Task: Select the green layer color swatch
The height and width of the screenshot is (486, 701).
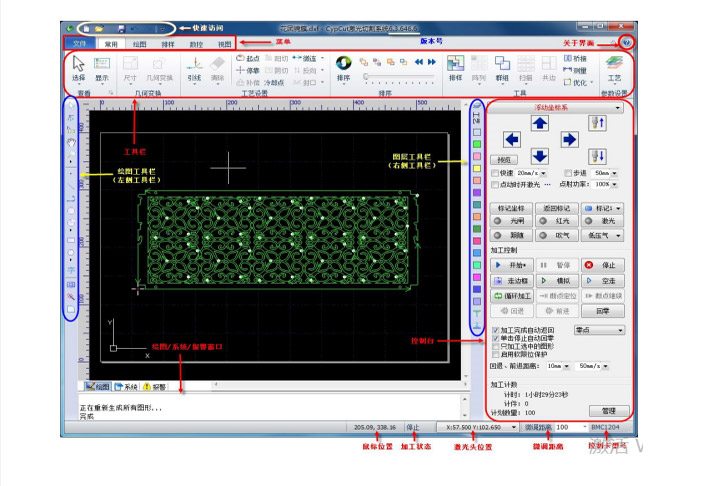Action: click(x=478, y=146)
